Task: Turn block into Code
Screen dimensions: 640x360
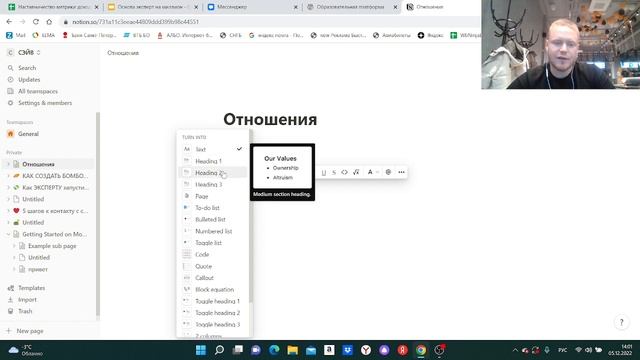Action: tap(213, 254)
